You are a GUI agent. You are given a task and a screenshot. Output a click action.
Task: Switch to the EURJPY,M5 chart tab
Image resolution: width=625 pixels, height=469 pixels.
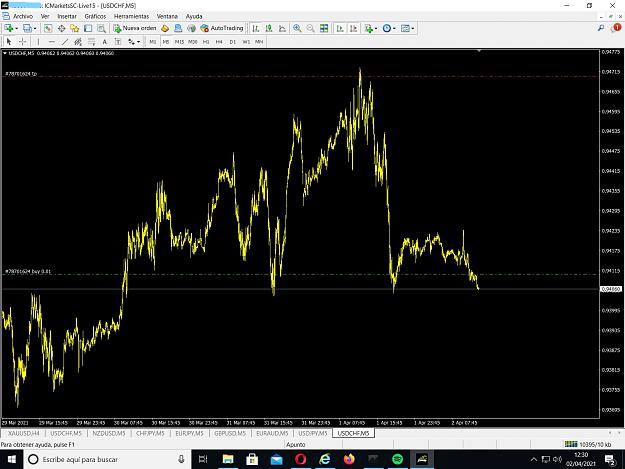tap(189, 433)
